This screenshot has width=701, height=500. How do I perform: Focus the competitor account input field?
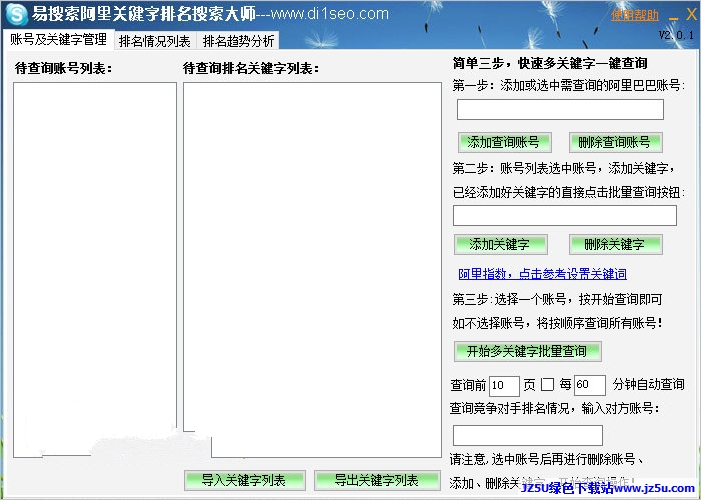tap(528, 435)
